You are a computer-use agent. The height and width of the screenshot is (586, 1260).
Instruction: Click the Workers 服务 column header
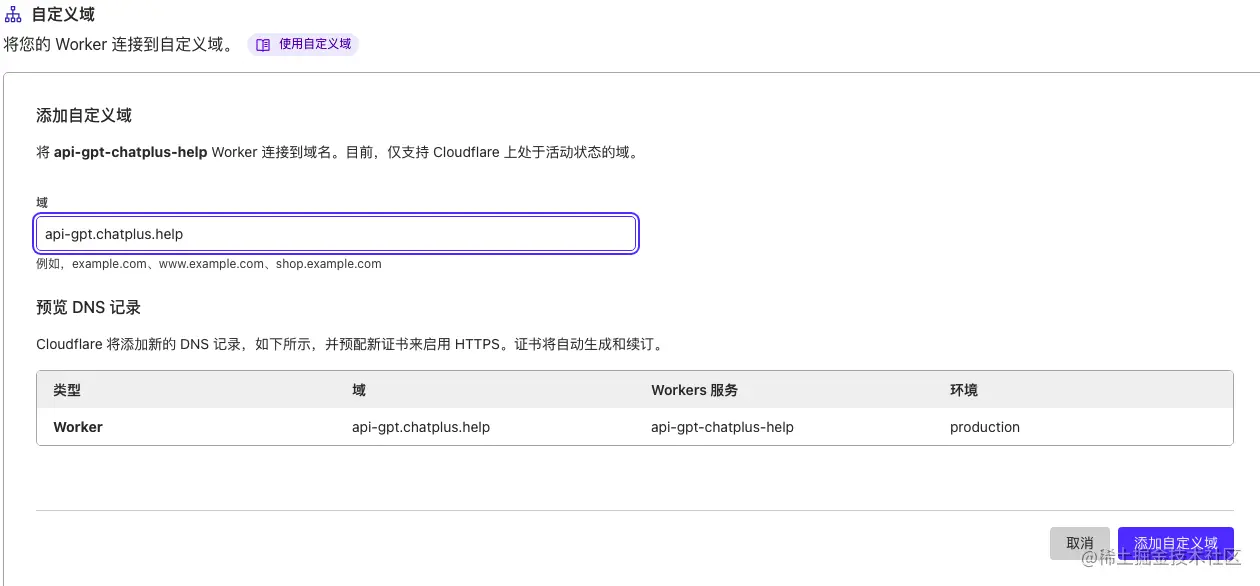coord(694,390)
